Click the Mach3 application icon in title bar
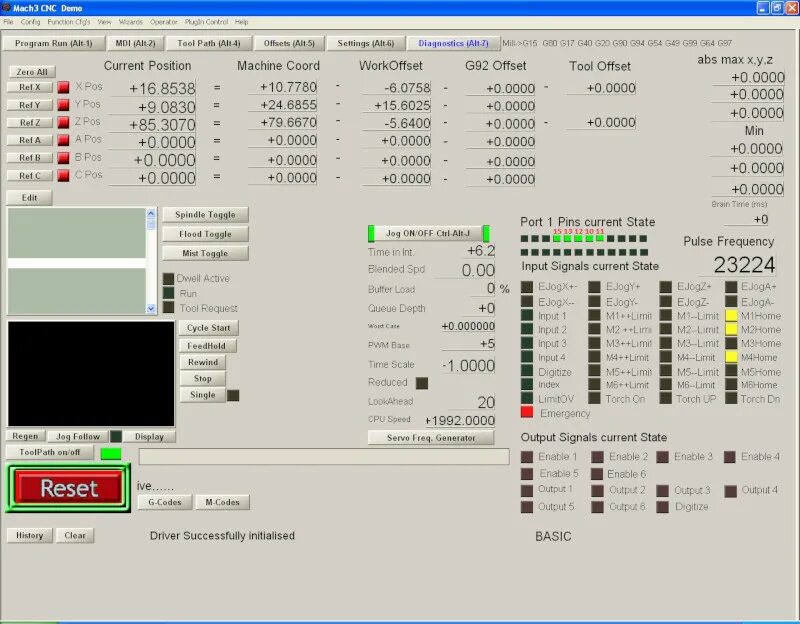This screenshot has height=624, width=800. tap(6, 8)
